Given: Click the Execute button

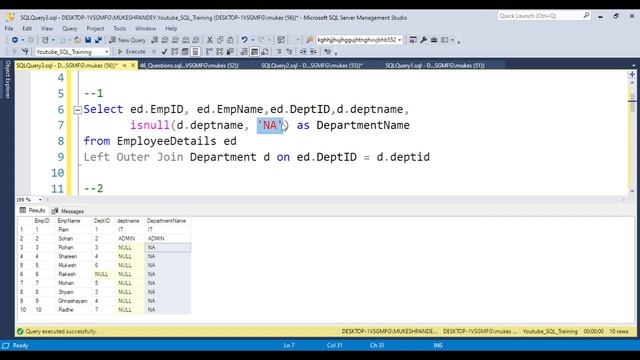Looking at the screenshot, I should pos(131,52).
